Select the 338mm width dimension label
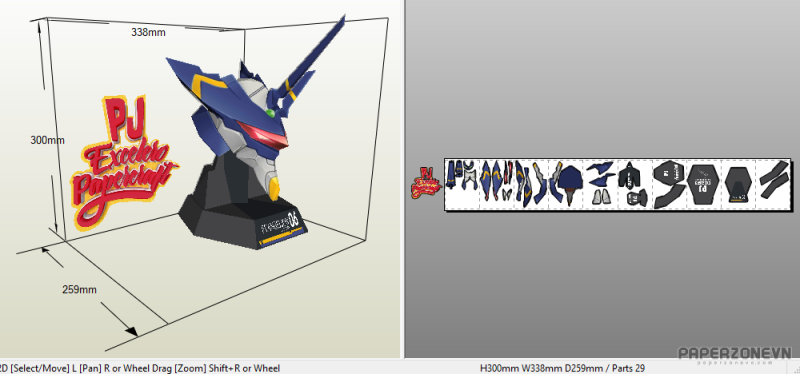Viewport: 800px width, 374px height. point(148,32)
